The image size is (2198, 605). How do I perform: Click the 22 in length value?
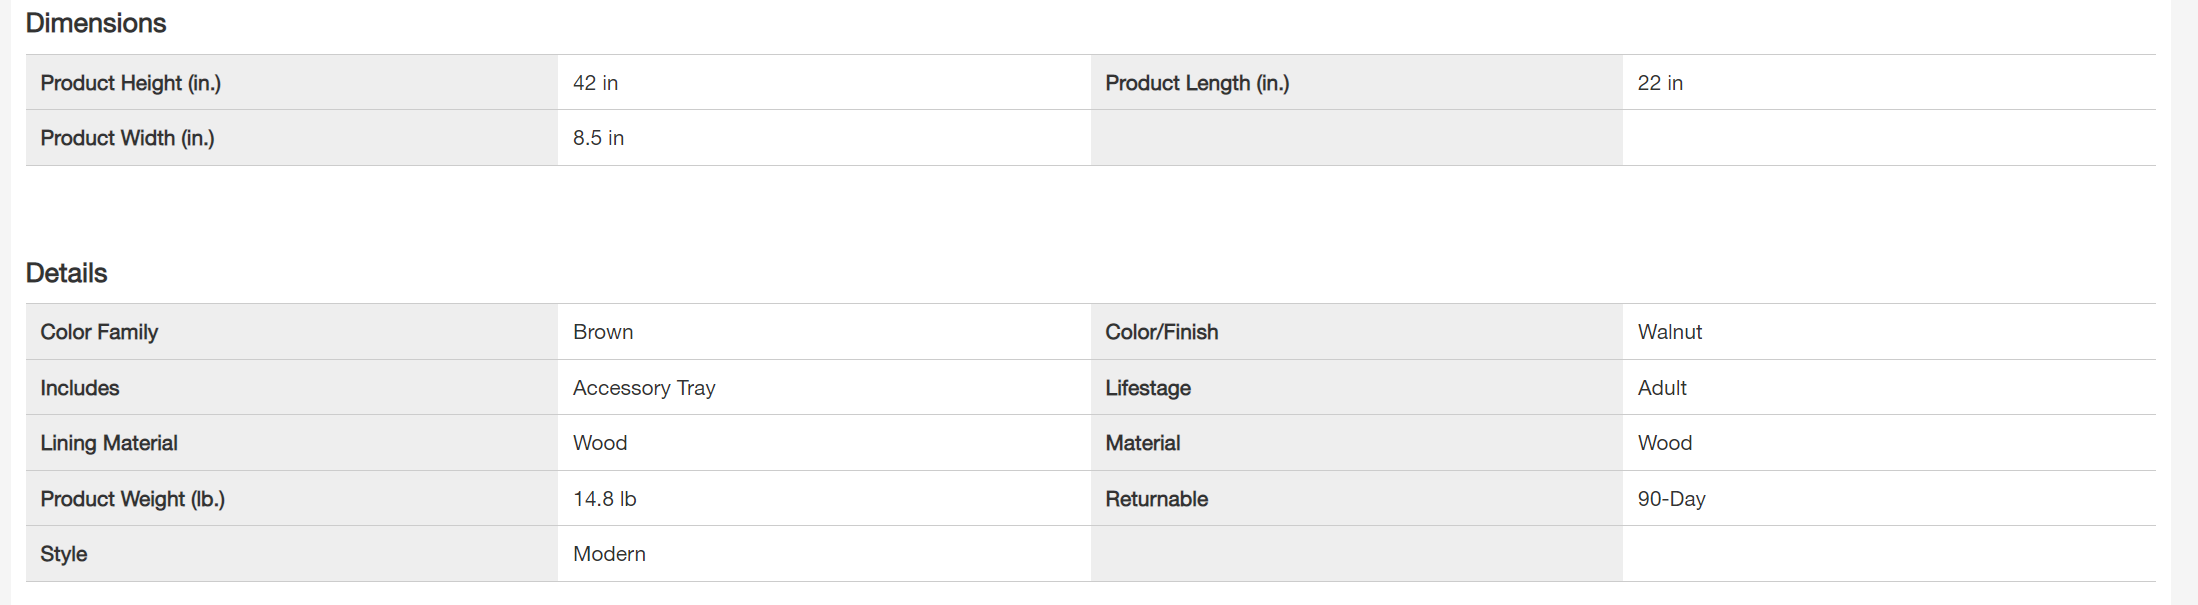point(1659,83)
